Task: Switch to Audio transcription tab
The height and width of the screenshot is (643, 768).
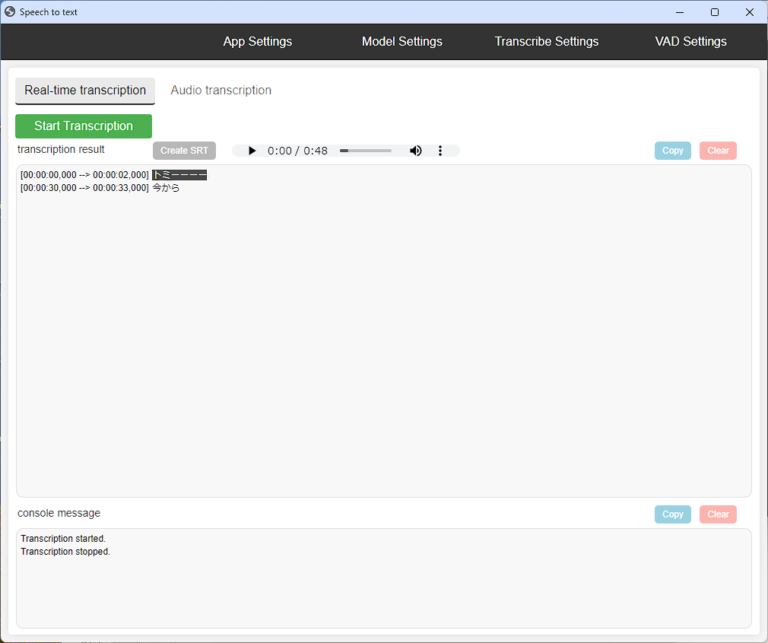Action: pos(221,90)
